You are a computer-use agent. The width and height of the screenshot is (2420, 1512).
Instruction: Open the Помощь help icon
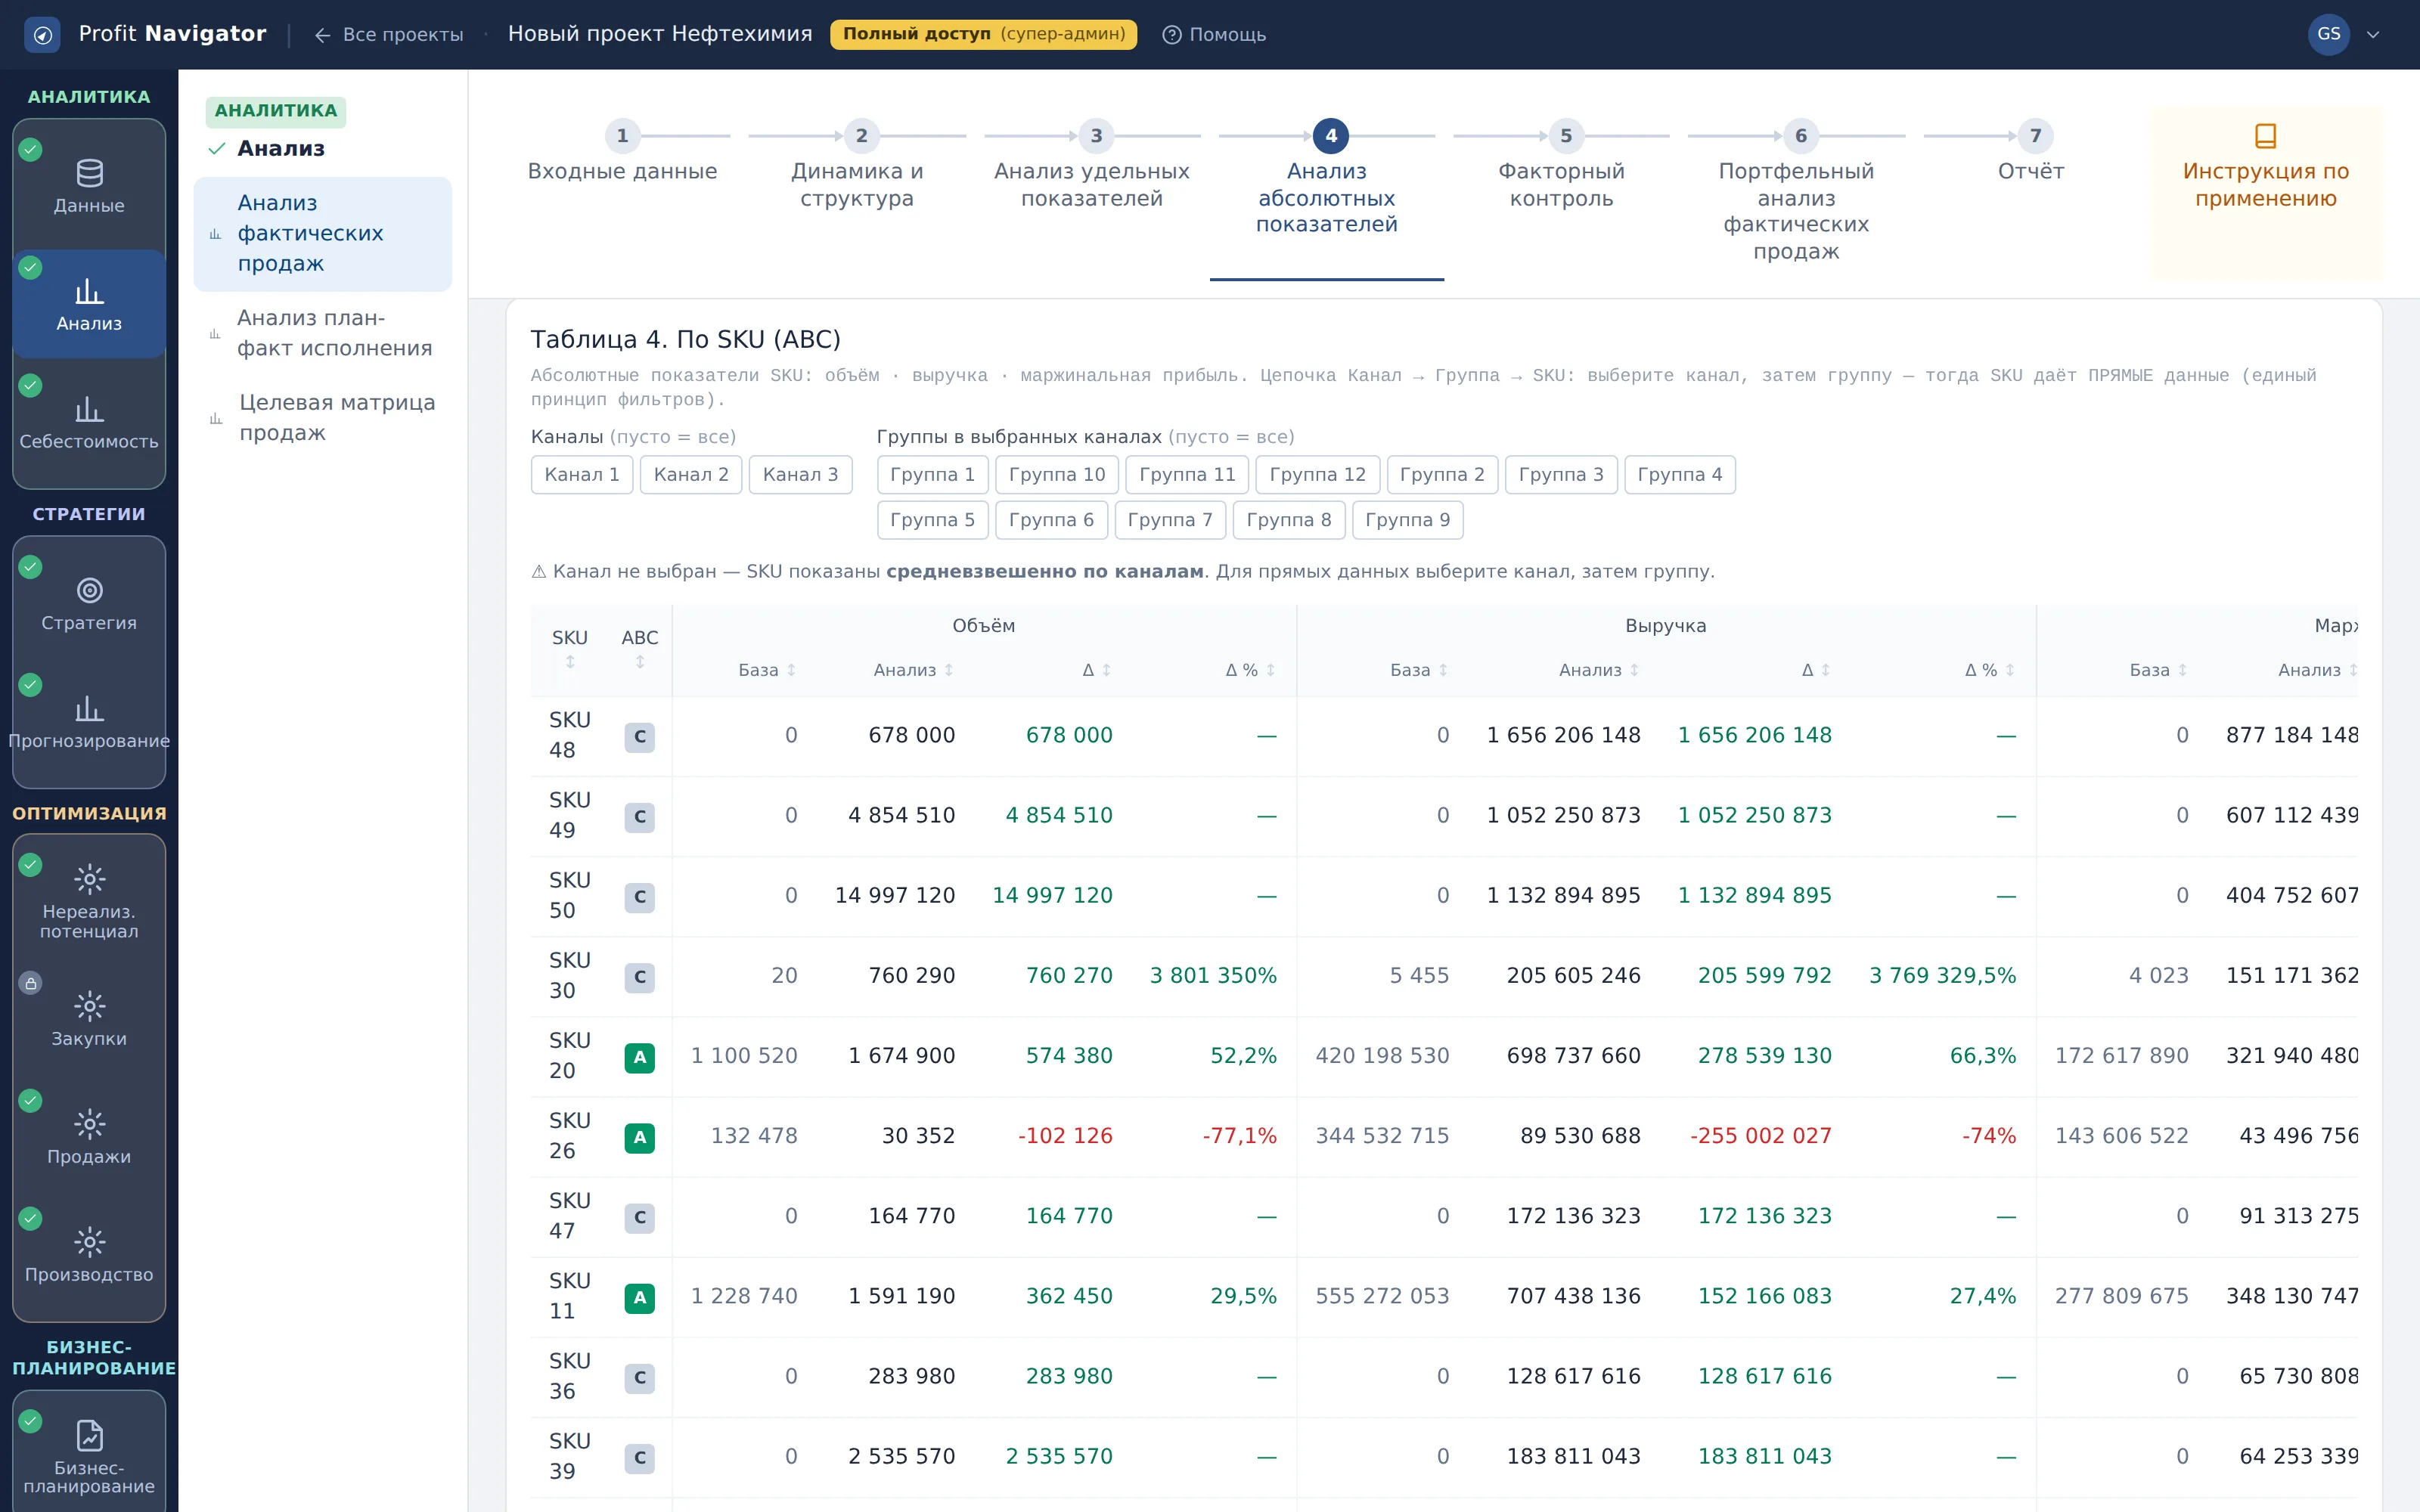pyautogui.click(x=1171, y=34)
